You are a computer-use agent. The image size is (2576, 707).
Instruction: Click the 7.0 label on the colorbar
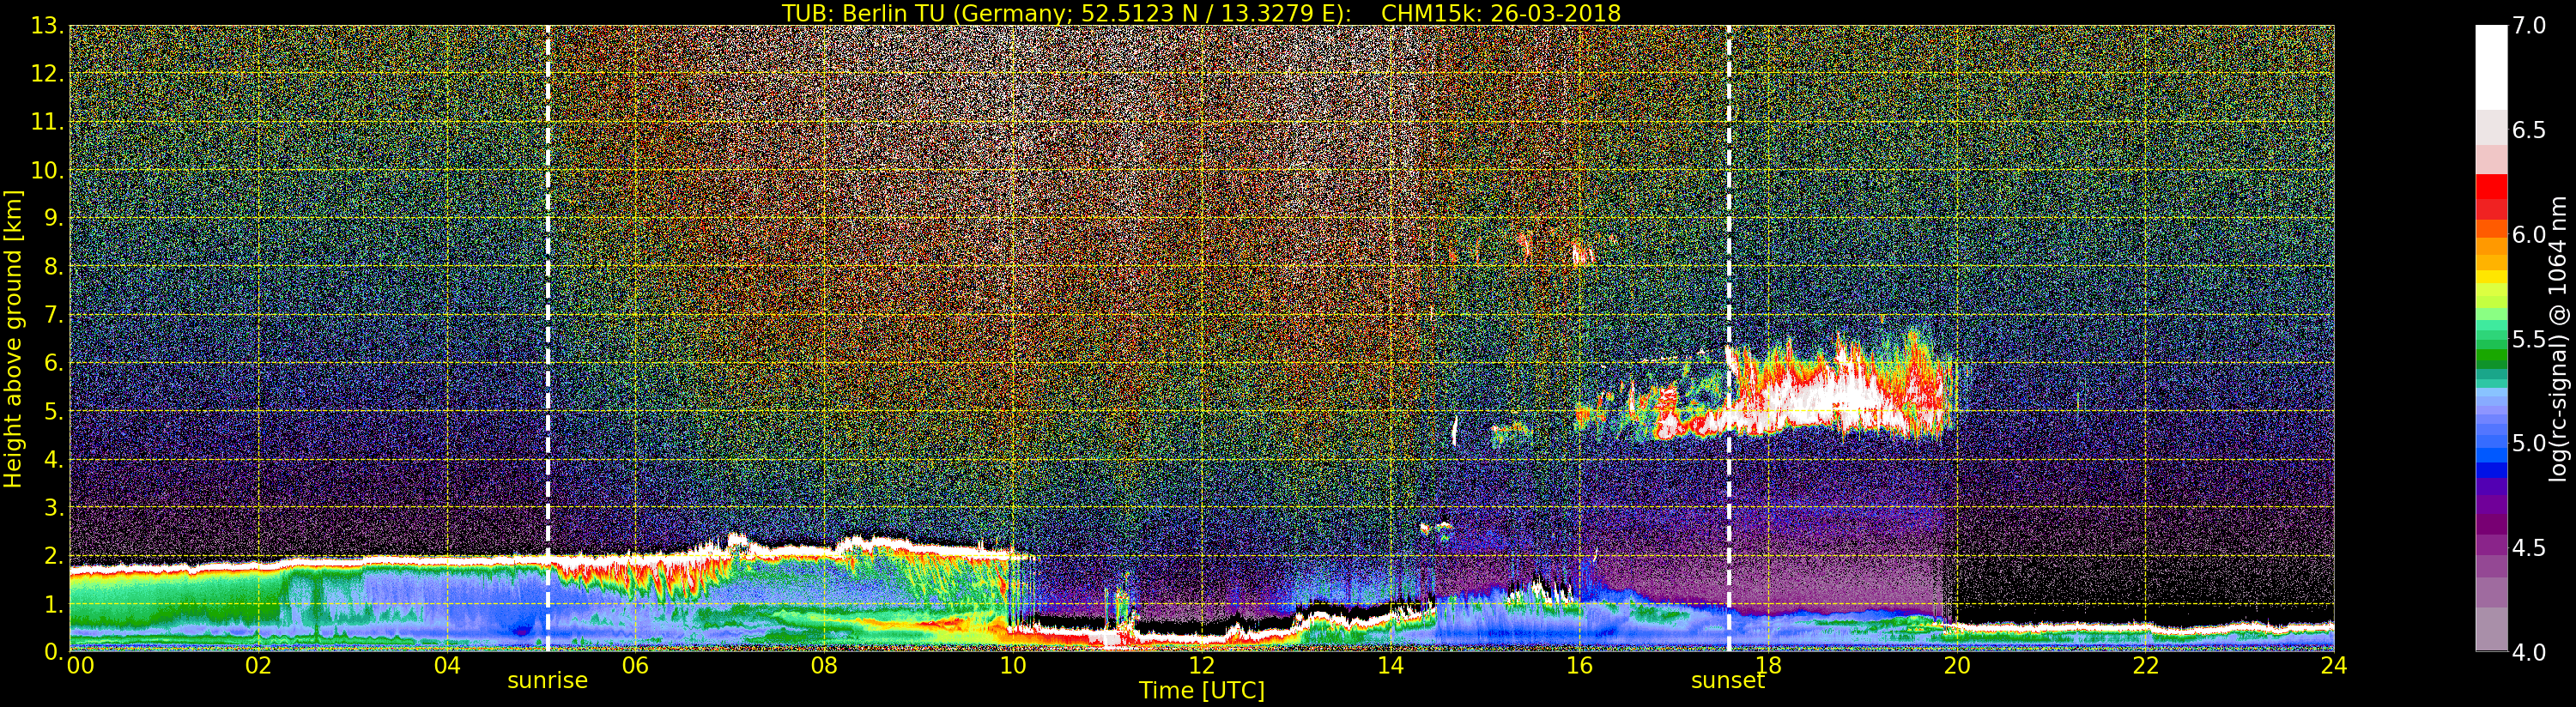(x=2530, y=26)
